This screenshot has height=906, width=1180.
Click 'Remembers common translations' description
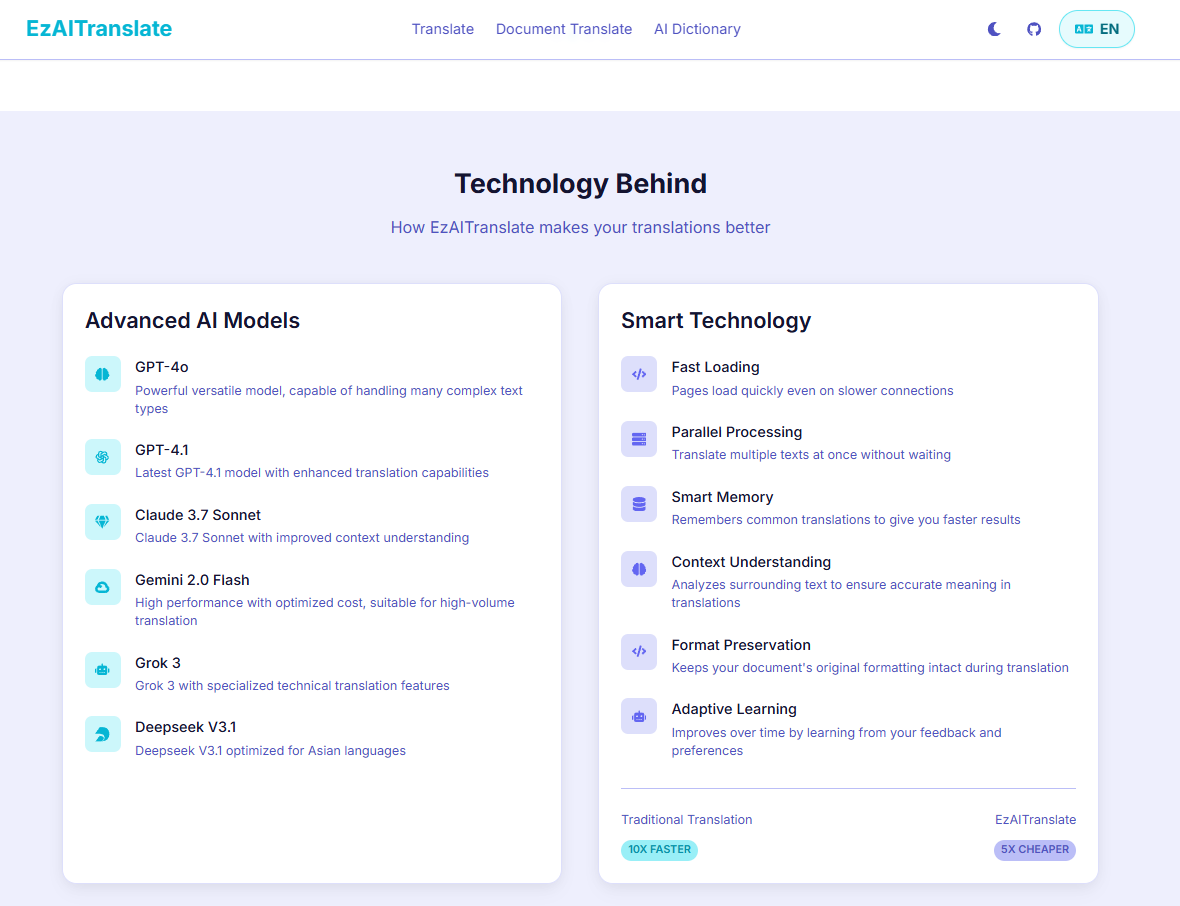[x=846, y=520]
